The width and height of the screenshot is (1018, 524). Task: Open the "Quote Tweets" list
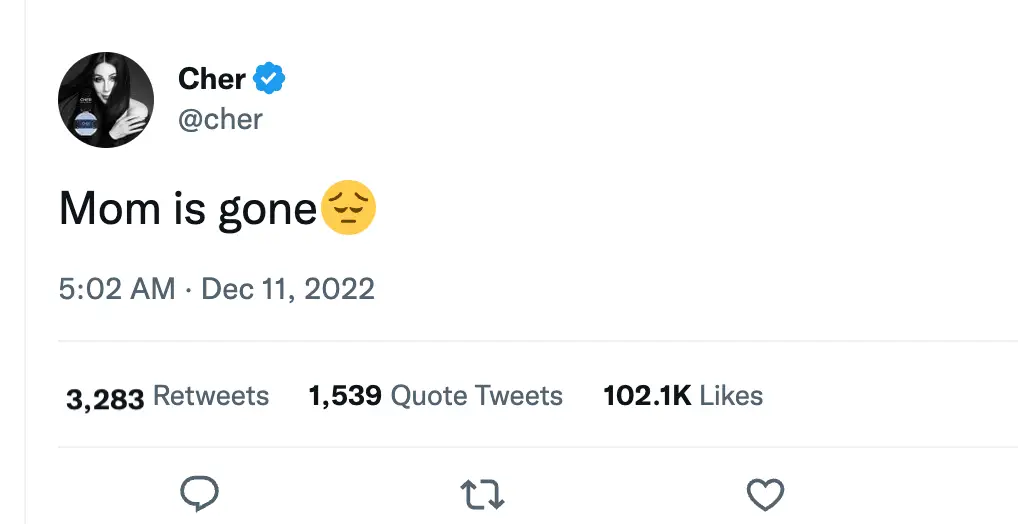click(476, 396)
